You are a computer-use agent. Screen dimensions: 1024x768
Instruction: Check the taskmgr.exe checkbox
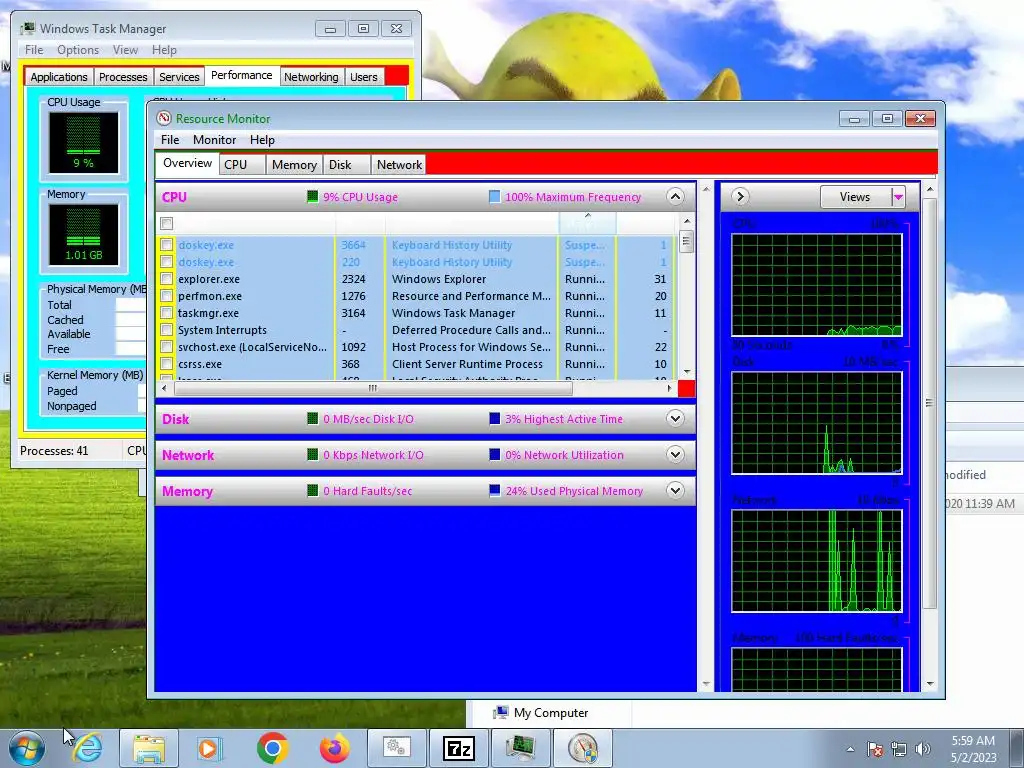click(167, 313)
